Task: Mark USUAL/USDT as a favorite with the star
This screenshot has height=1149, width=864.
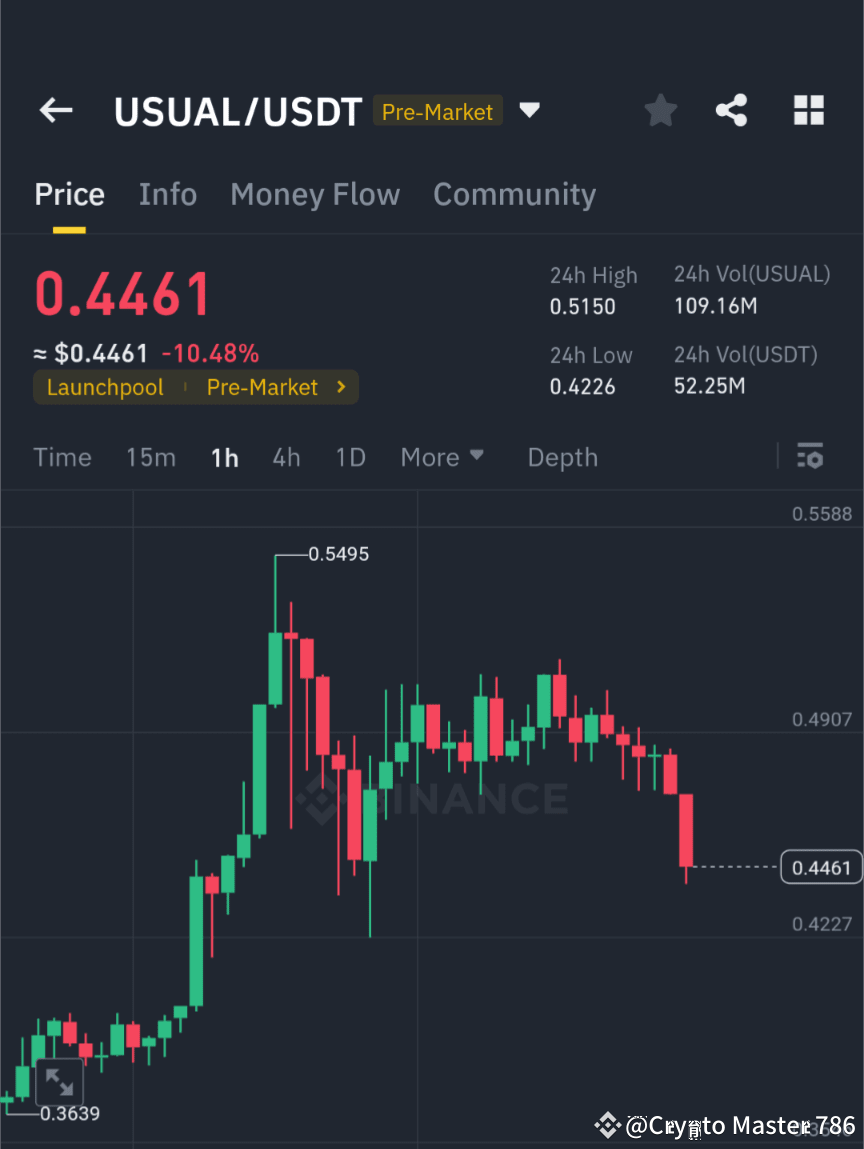Action: click(660, 111)
